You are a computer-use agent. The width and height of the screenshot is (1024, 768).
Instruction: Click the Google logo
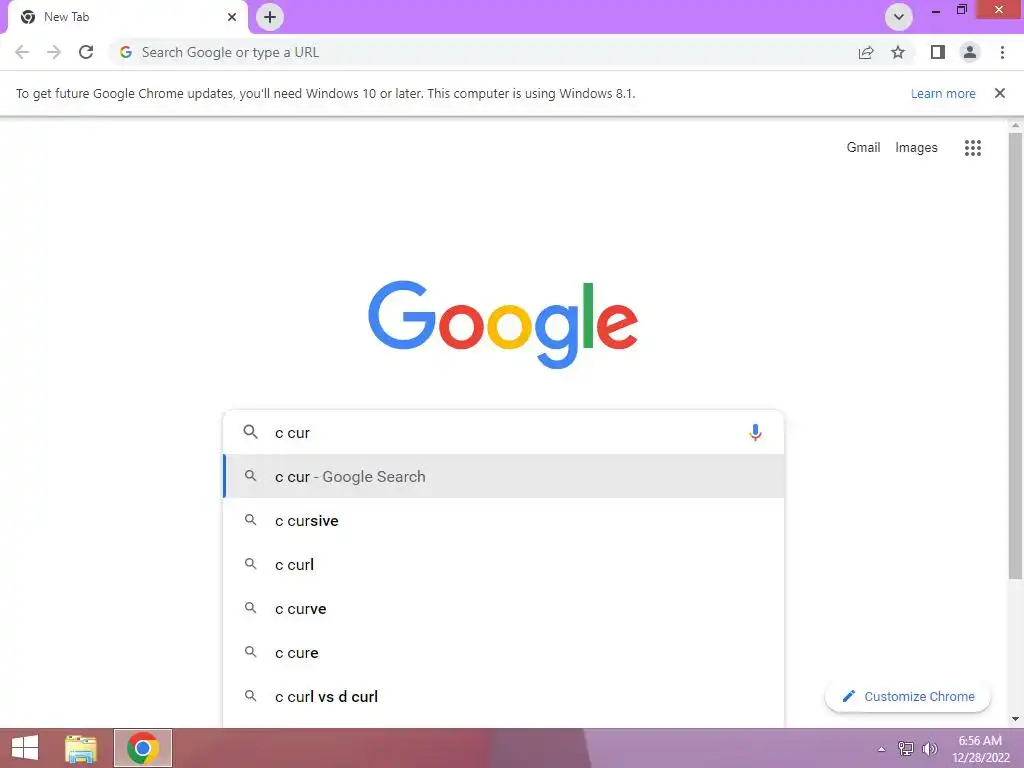pyautogui.click(x=503, y=324)
